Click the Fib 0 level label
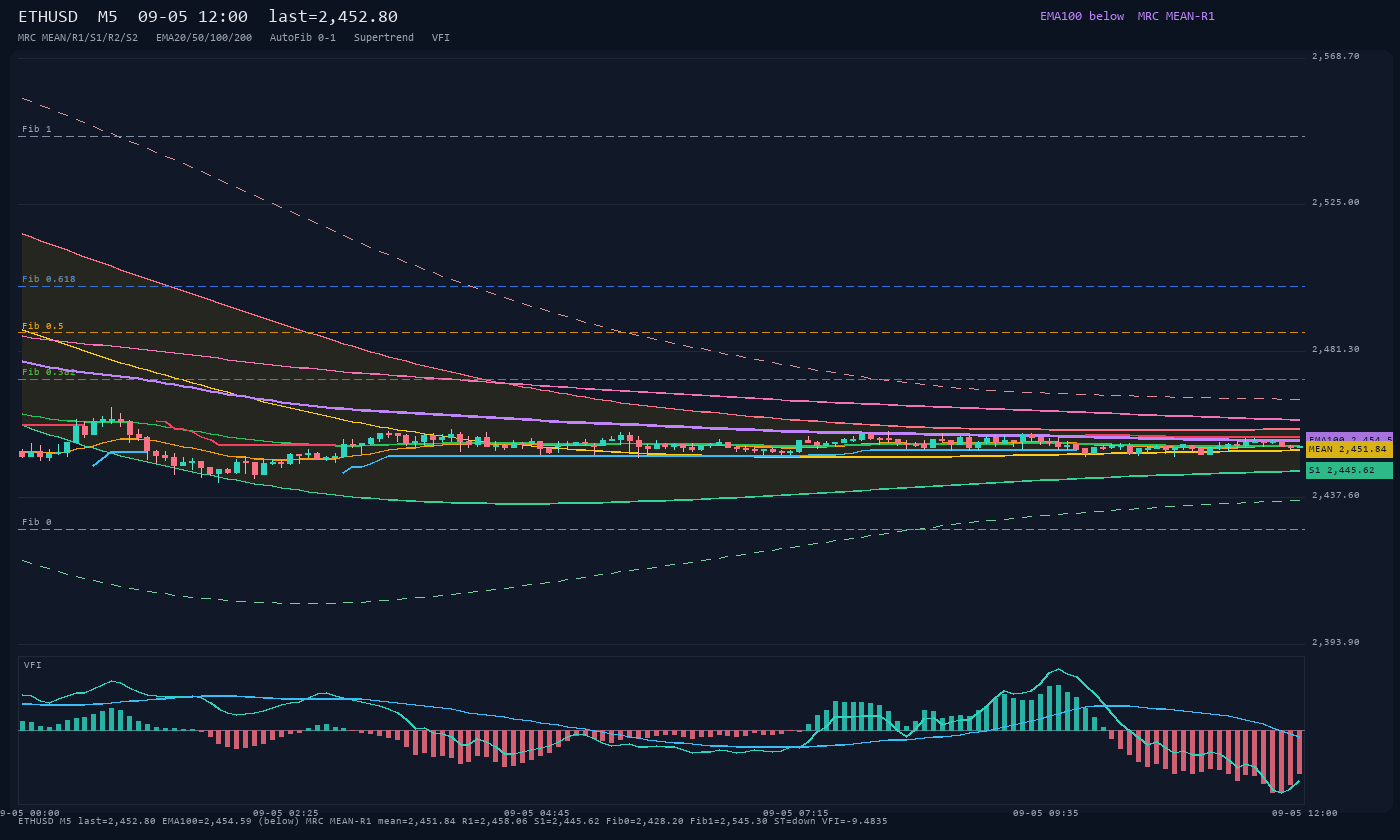The height and width of the screenshot is (840, 1400). click(x=37, y=522)
